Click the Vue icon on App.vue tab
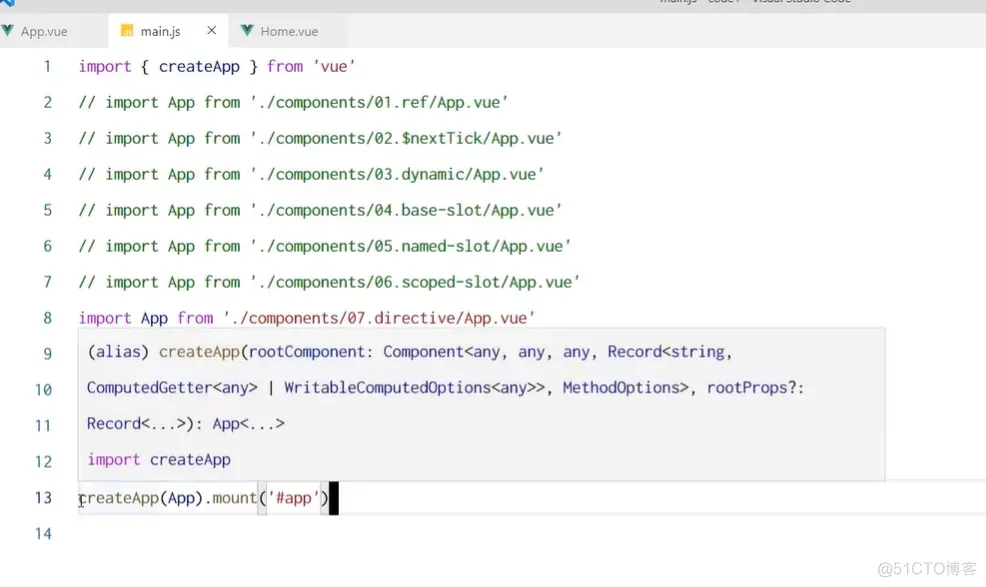This screenshot has height=587, width=986. [x=8, y=30]
